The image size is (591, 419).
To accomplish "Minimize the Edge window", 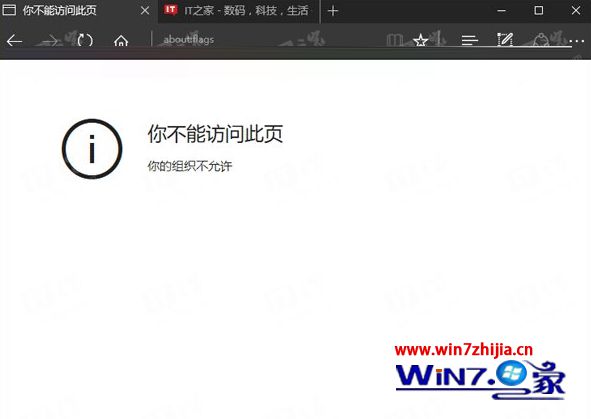I will click(x=501, y=11).
